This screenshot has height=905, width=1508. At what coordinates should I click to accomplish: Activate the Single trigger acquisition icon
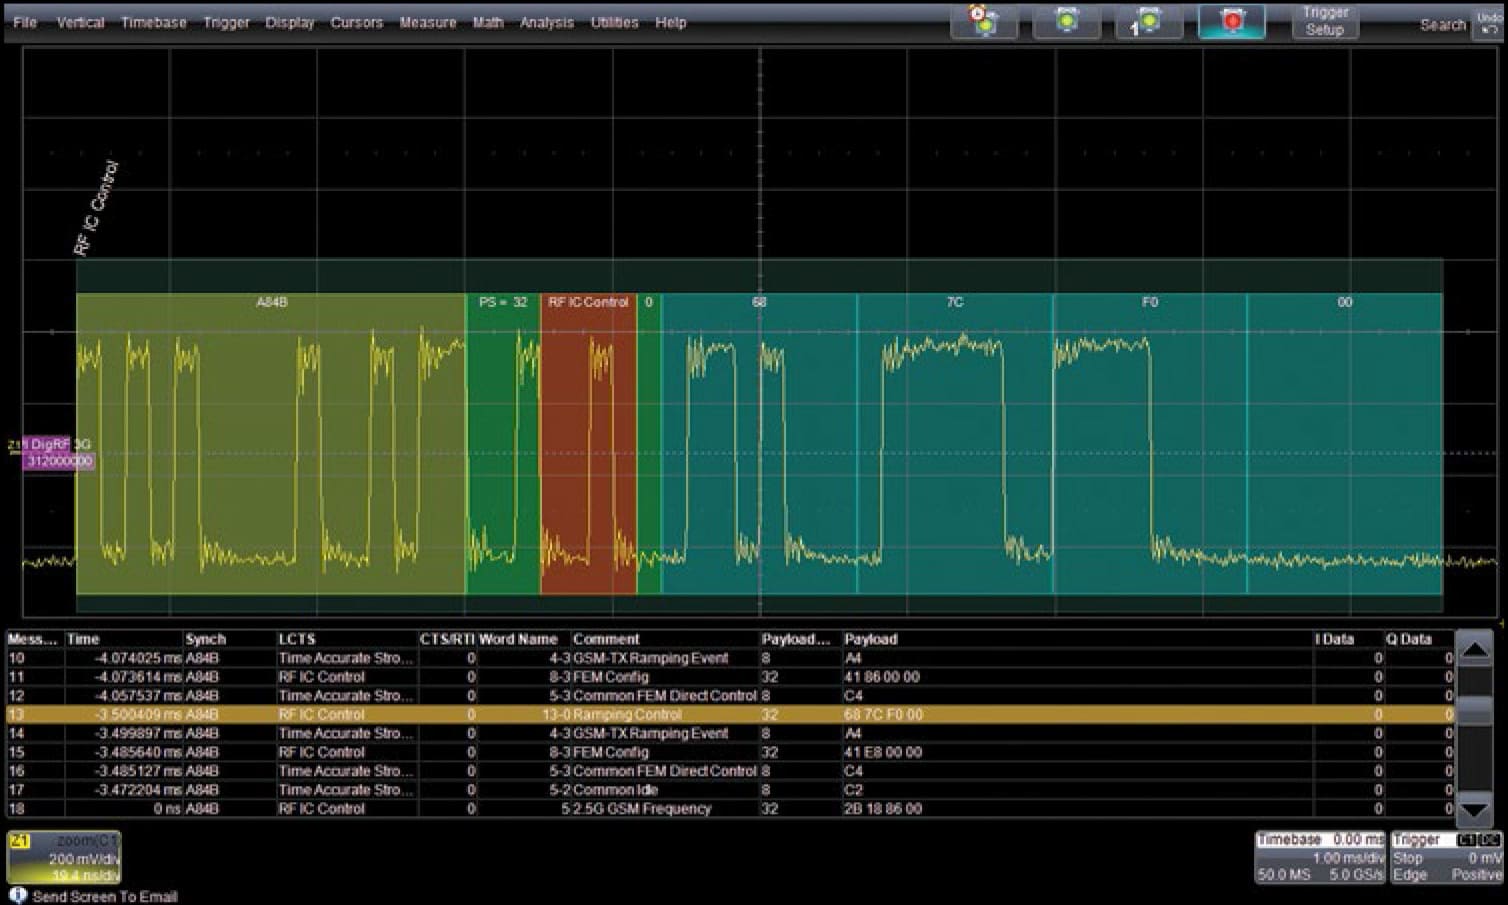1148,20
